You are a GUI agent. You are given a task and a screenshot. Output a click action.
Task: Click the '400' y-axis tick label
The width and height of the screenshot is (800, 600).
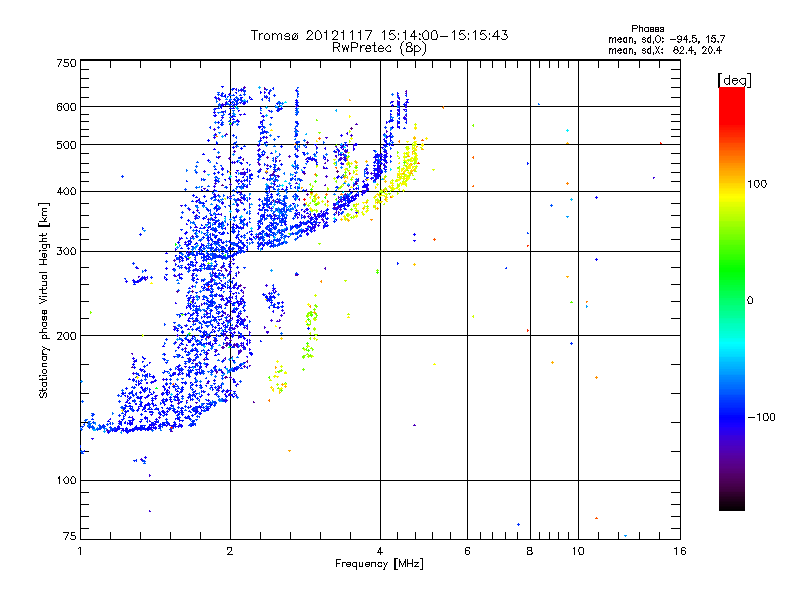tap(66, 192)
